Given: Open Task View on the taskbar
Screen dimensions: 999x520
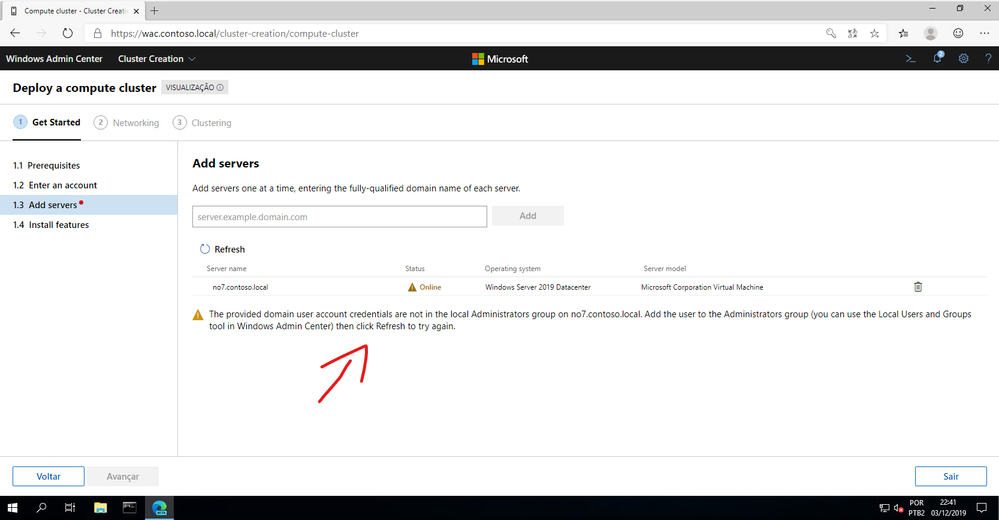Looking at the screenshot, I should (70, 508).
